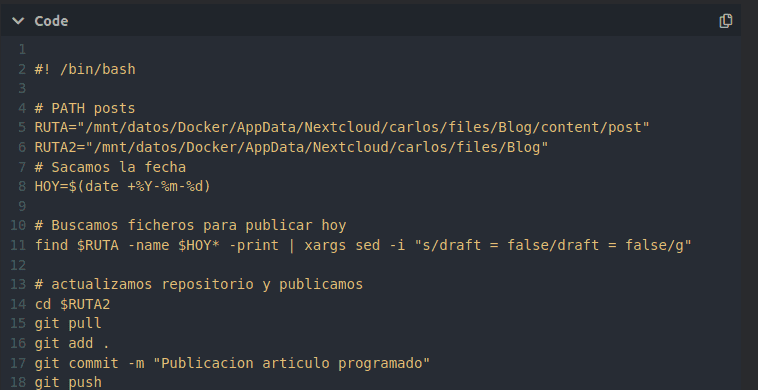Click the 'git add .' line
758x390 pixels.
tap(73, 343)
